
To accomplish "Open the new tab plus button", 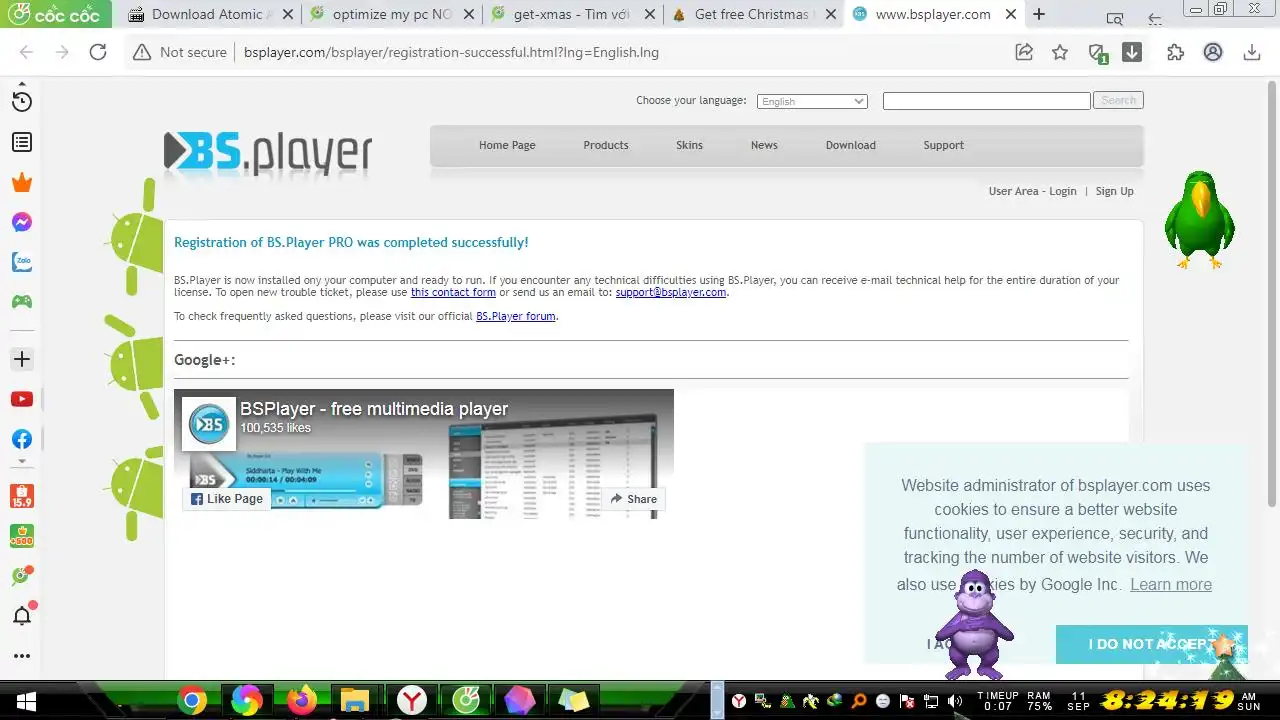I will [x=1039, y=14].
